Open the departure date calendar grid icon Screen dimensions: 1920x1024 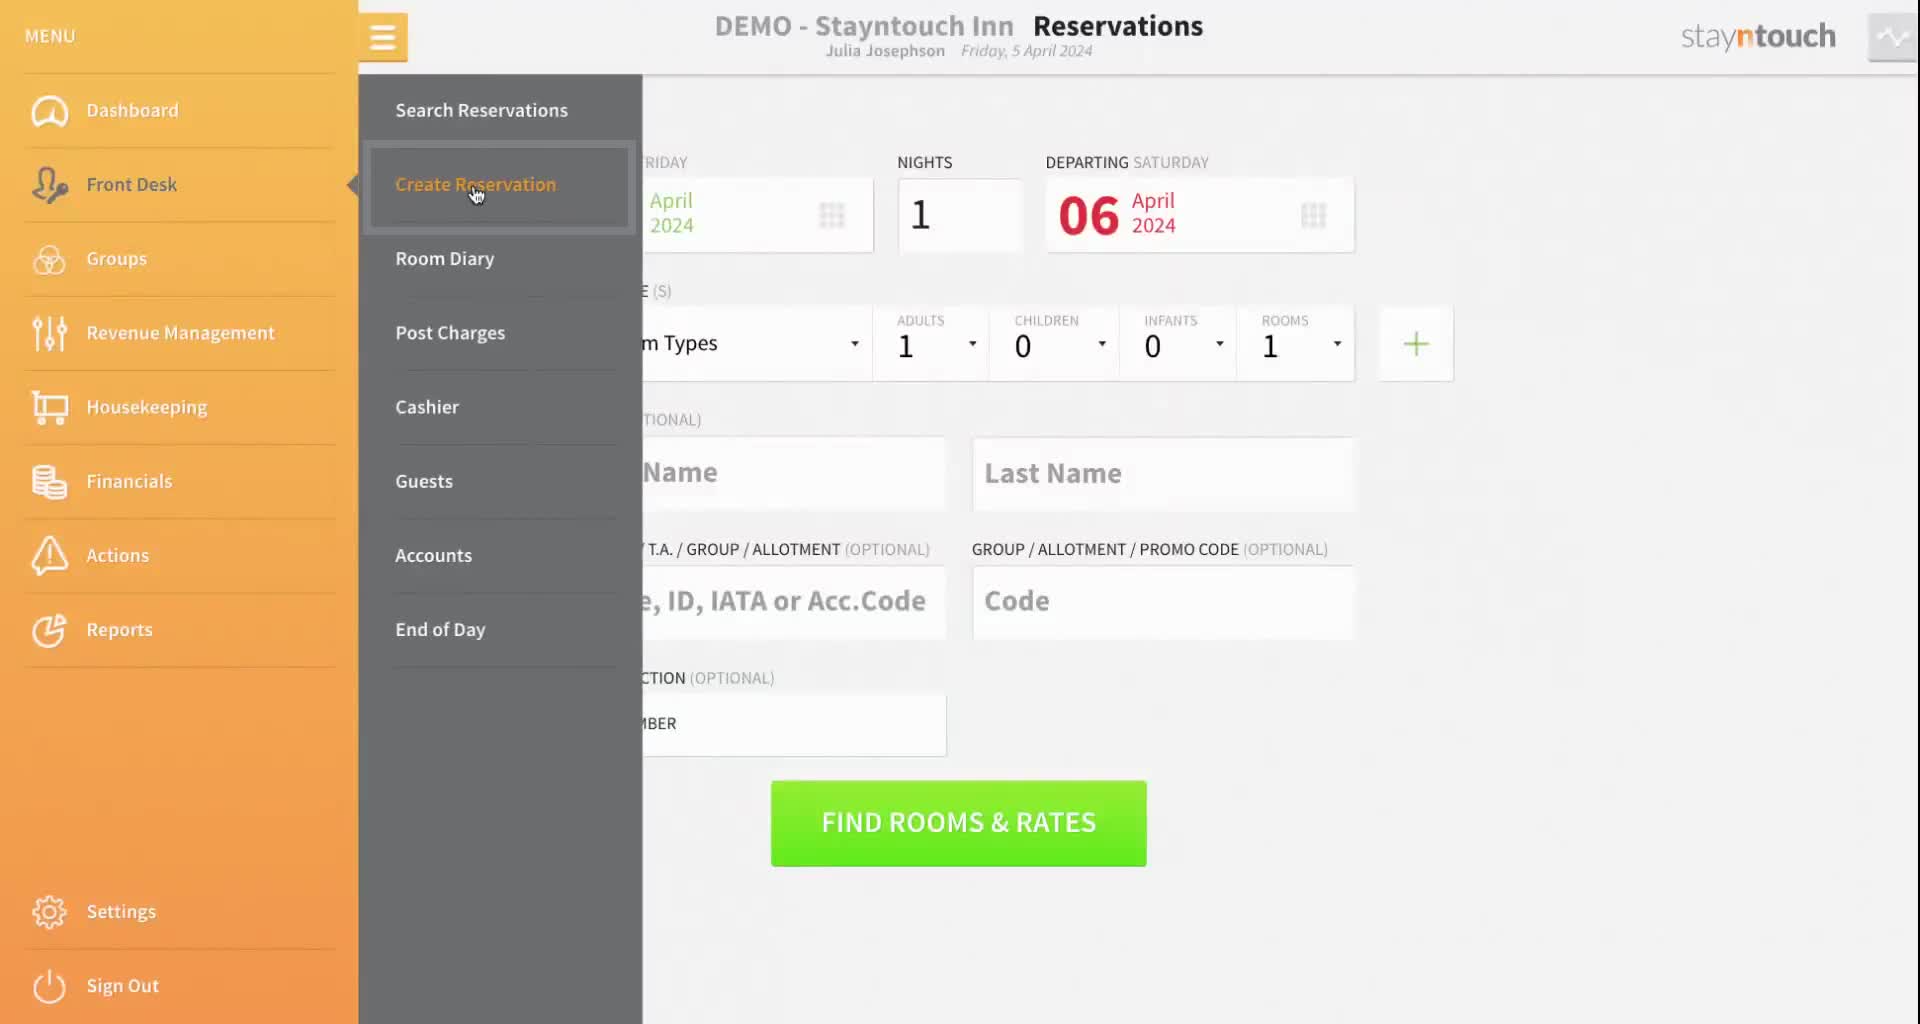coord(1314,215)
